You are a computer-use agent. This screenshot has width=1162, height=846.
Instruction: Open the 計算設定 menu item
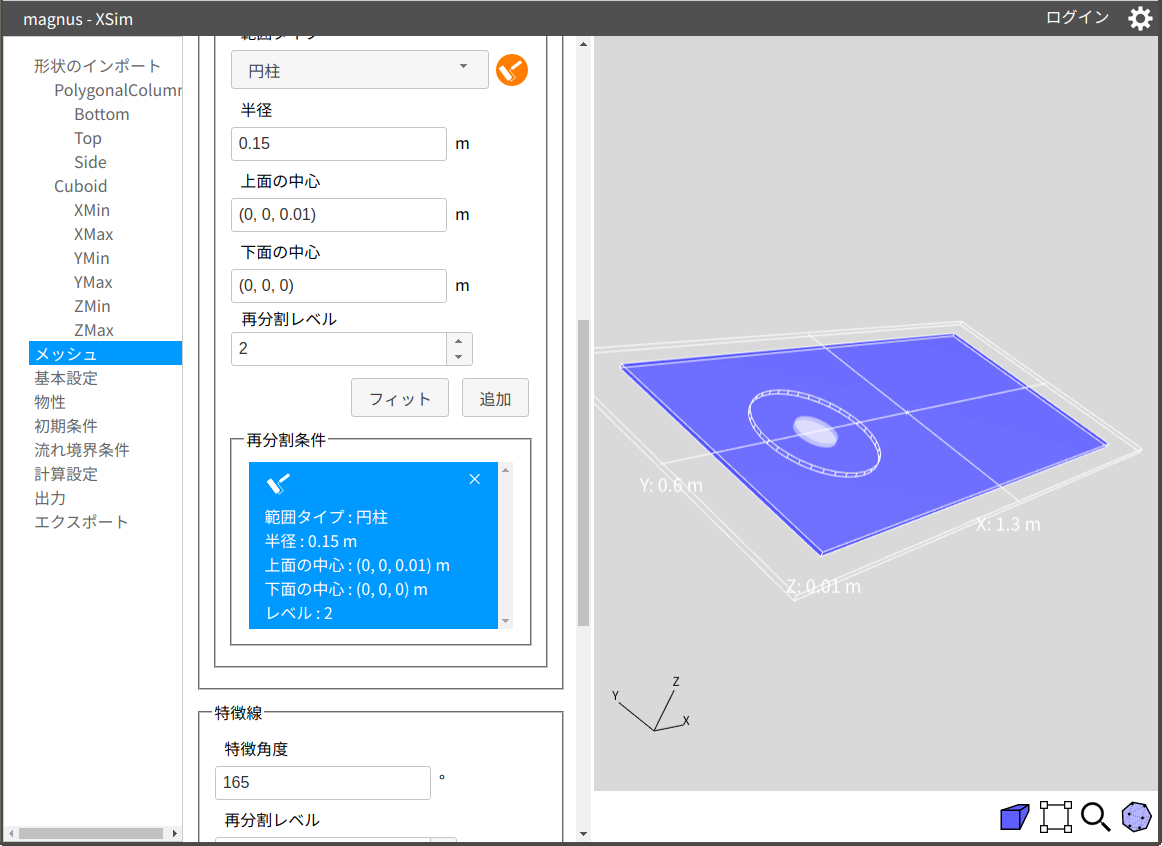tap(66, 474)
